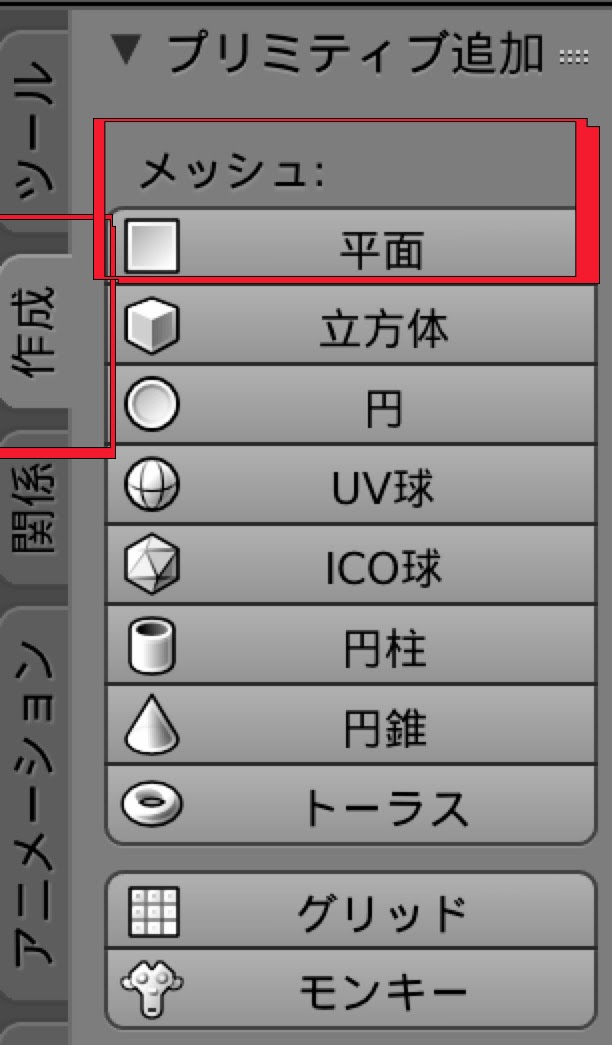Click the ICO球 icosphere icon

click(x=151, y=567)
